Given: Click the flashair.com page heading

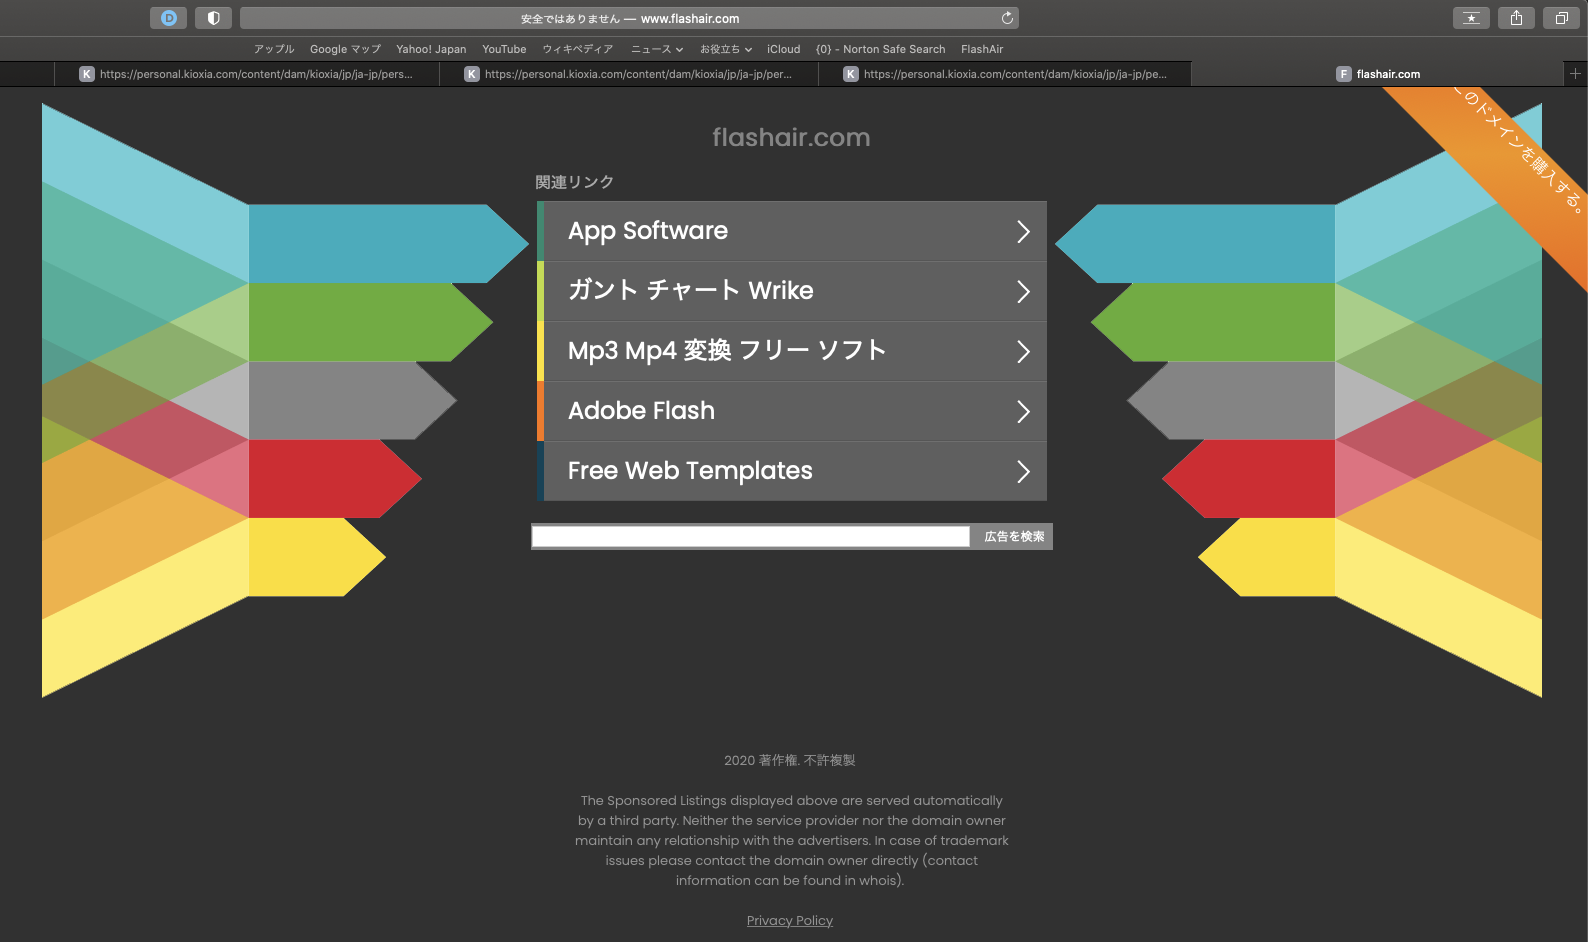Looking at the screenshot, I should coord(791,138).
